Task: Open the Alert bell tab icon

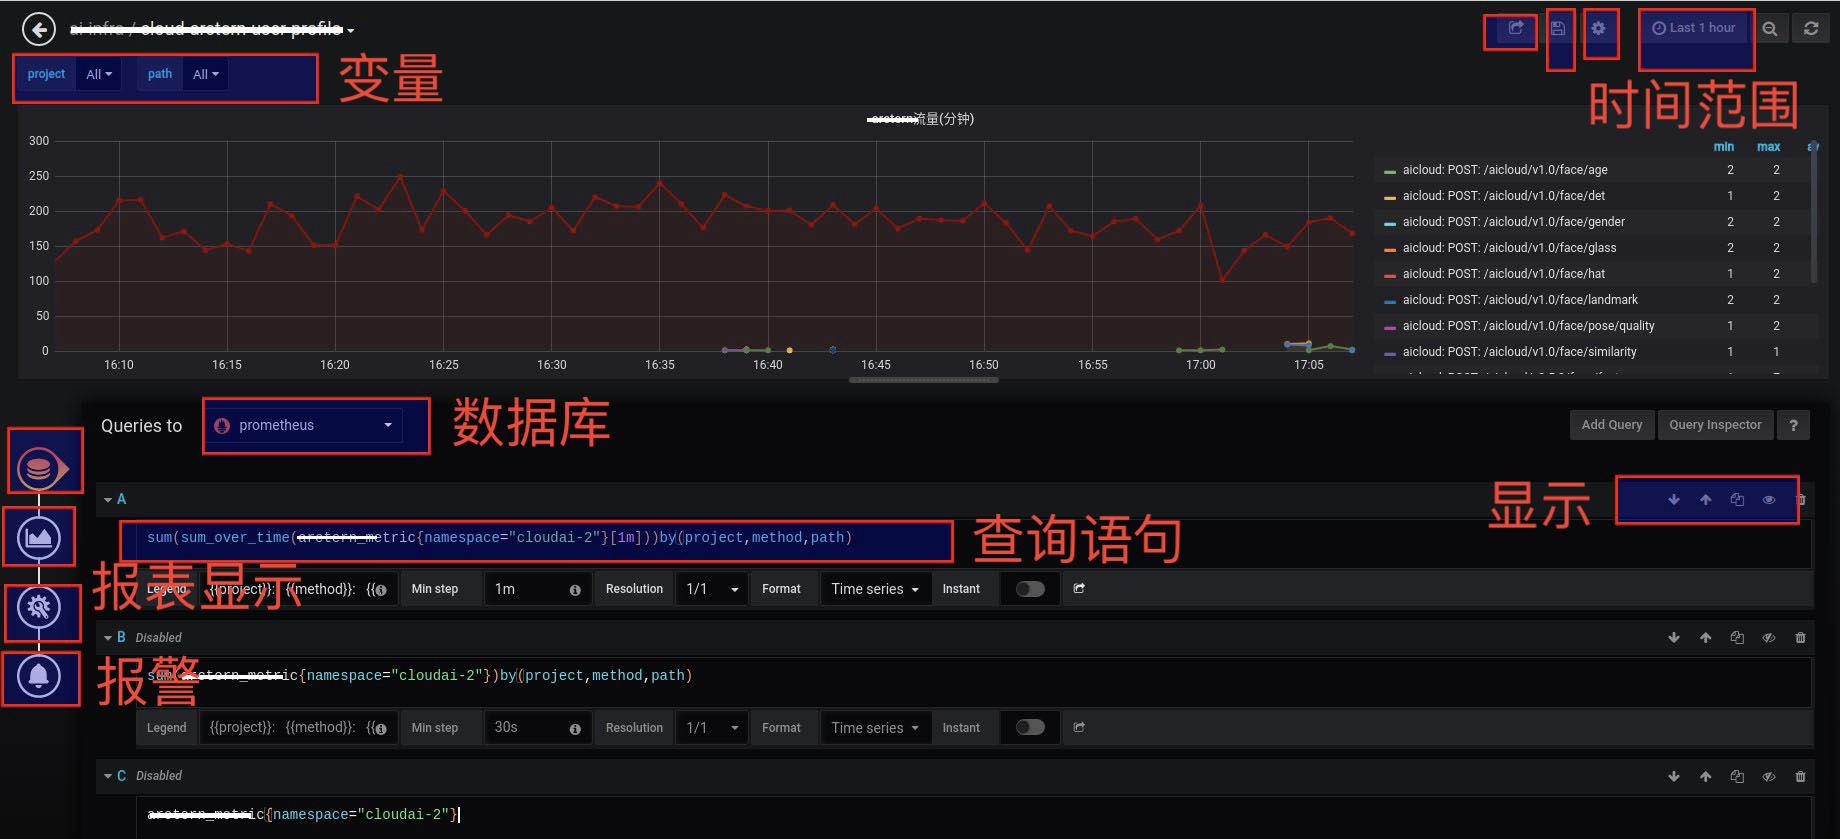Action: click(39, 676)
